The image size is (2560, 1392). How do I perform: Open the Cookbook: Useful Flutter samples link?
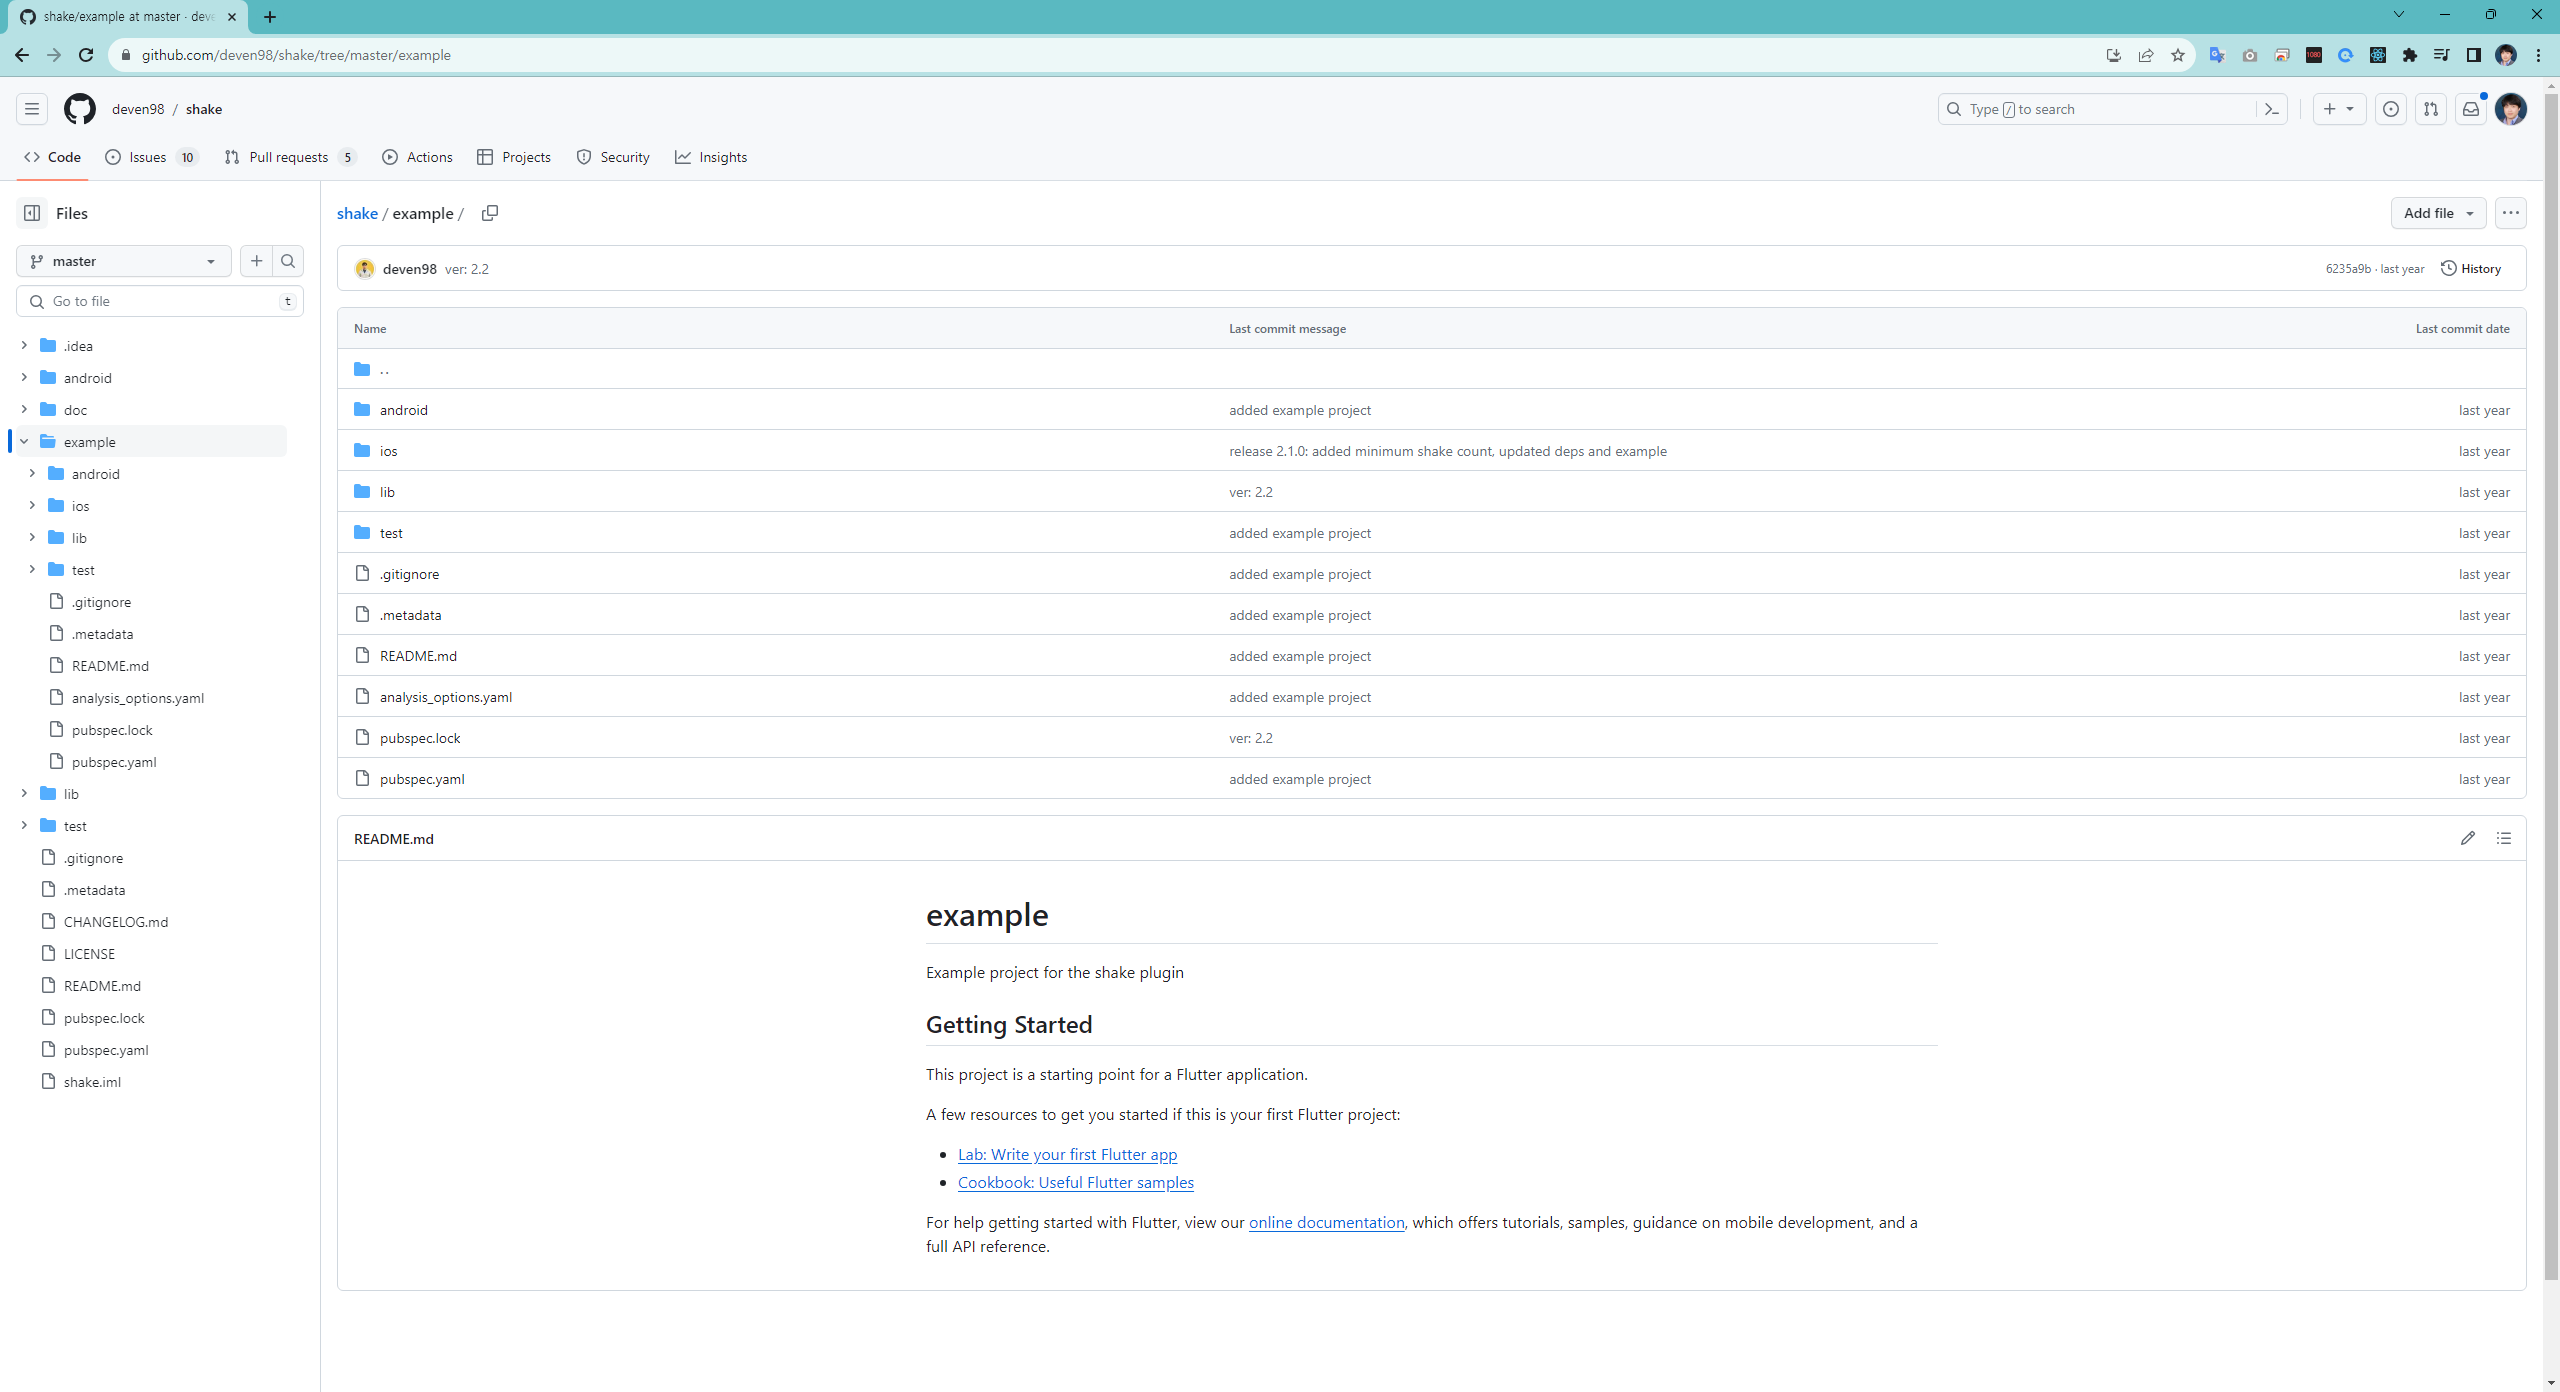click(x=1075, y=1182)
